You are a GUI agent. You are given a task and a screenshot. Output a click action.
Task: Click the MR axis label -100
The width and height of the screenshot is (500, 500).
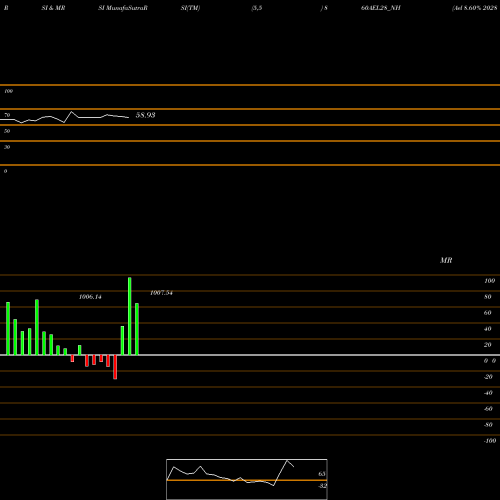pos(490,441)
